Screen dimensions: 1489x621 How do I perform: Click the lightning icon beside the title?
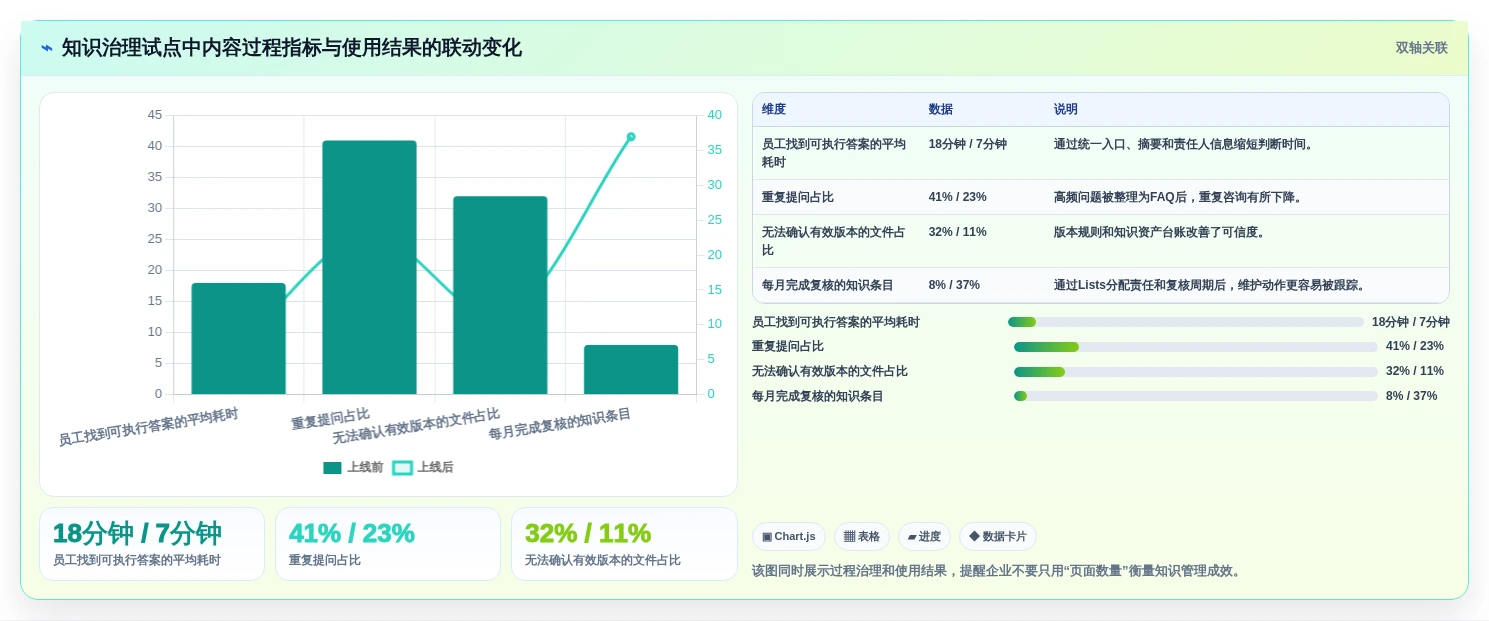click(46, 48)
